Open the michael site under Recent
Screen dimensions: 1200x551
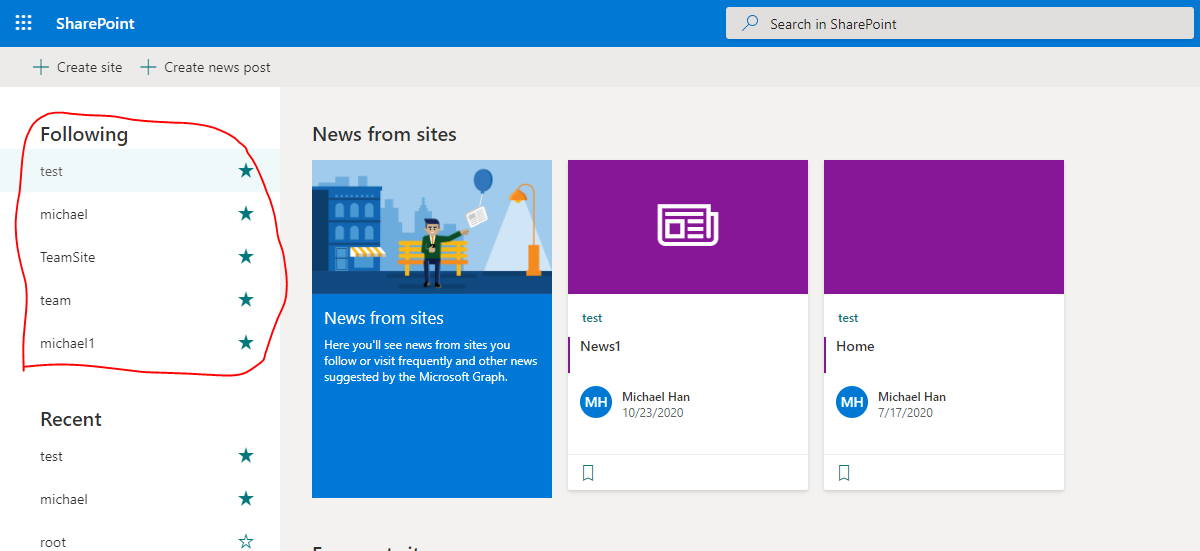coord(64,499)
